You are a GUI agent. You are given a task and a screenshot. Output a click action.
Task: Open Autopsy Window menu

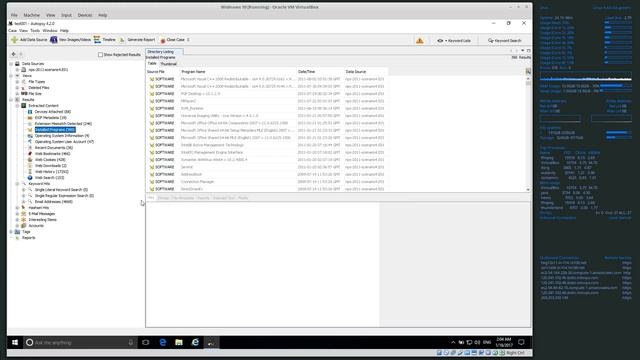[50, 31]
